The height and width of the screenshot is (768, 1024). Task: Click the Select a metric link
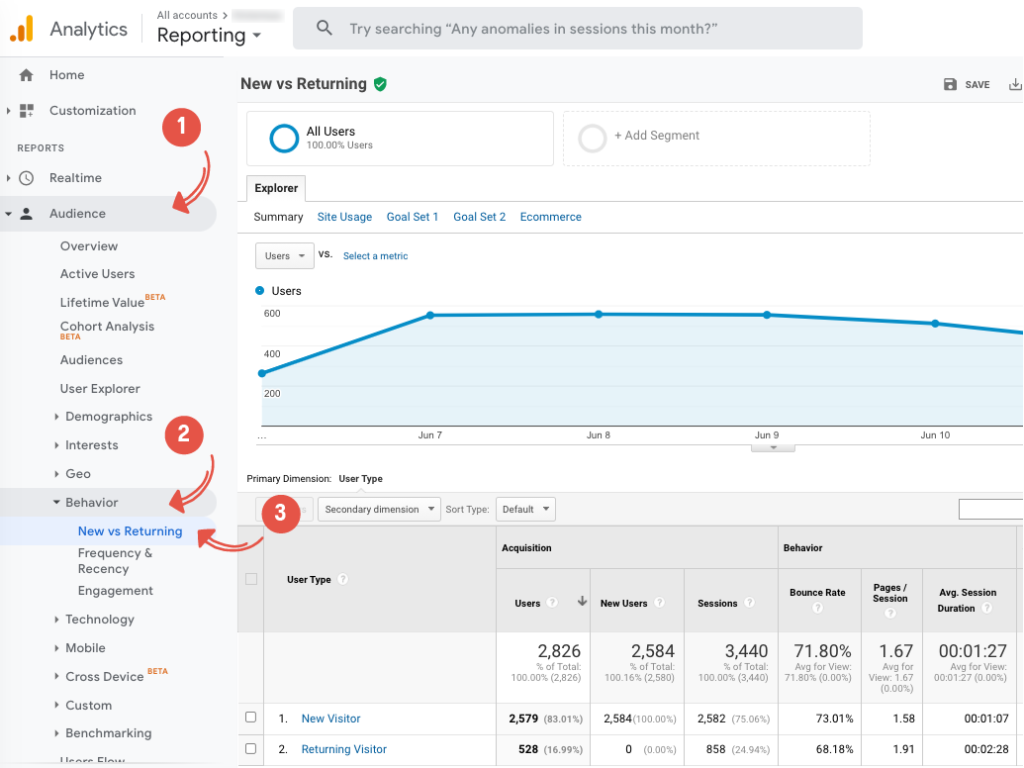[x=375, y=256]
